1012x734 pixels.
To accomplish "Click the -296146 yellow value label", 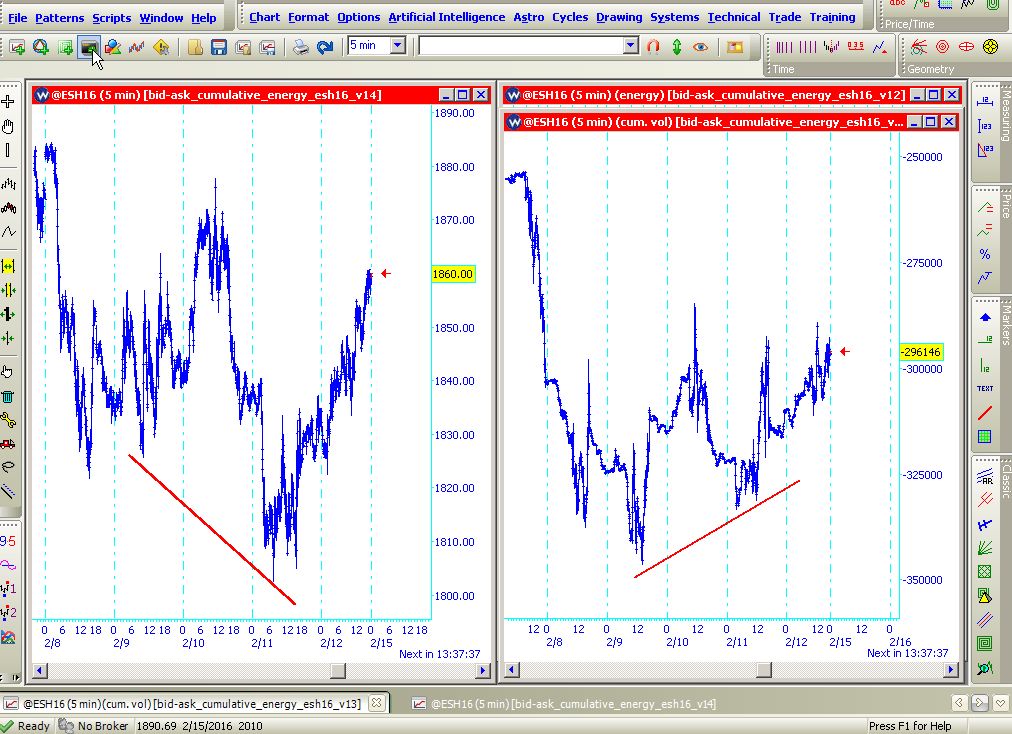I will 921,352.
